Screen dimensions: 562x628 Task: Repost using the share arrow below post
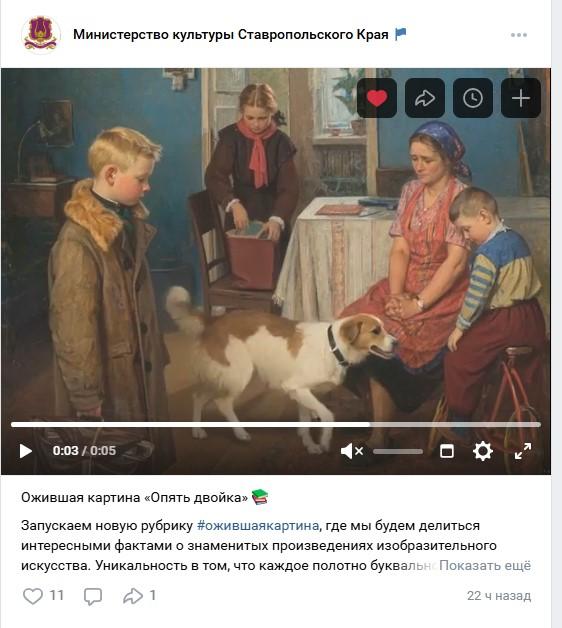pyautogui.click(x=133, y=596)
